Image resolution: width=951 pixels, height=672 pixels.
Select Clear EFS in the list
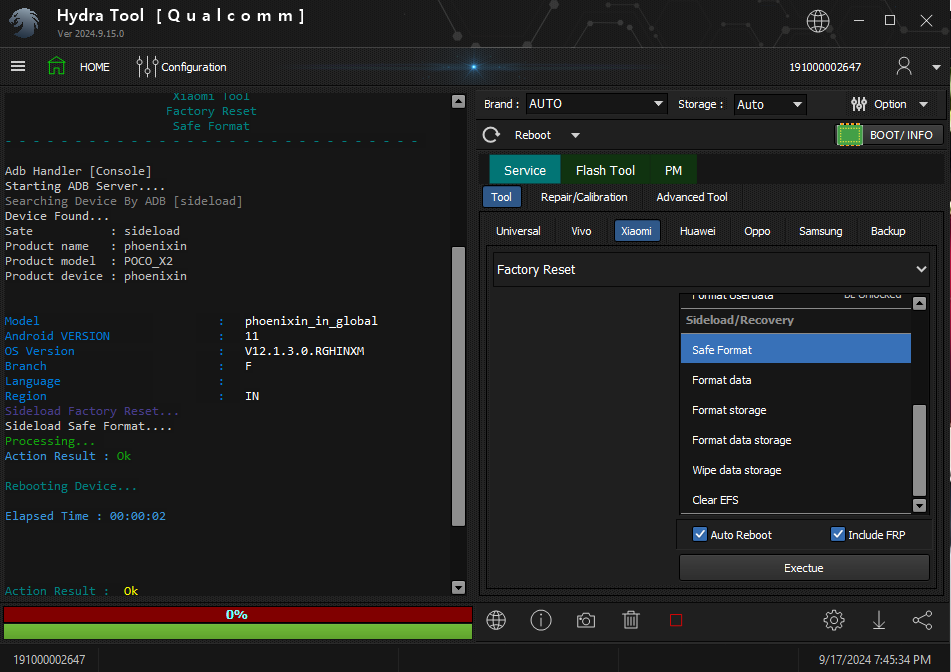click(x=796, y=500)
